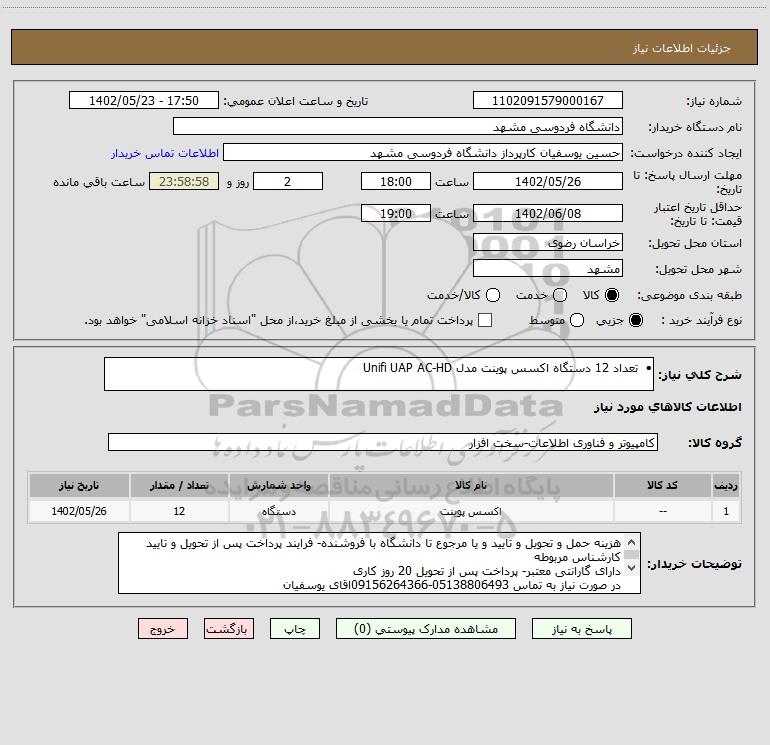Click the اطلاعات کالاهای مورد نیاز heading

click(668, 407)
